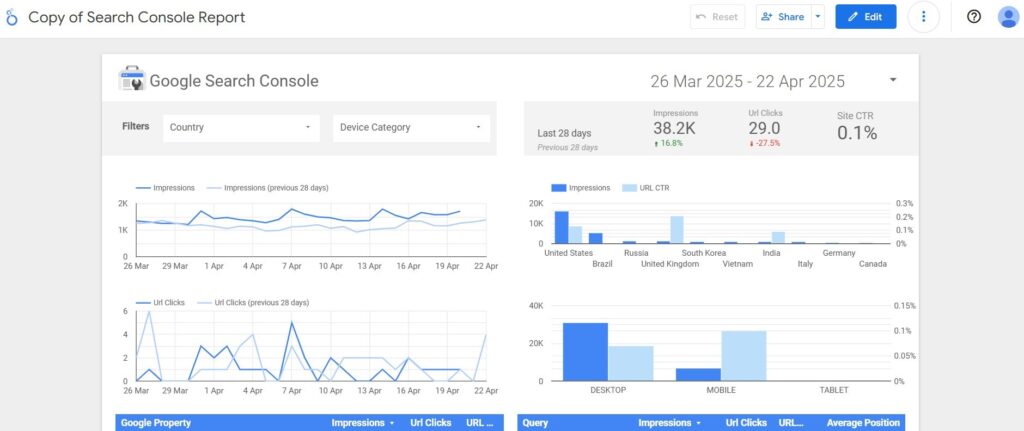This screenshot has height=431, width=1024.
Task: Click Url Clicks (previous 28 days) legend entry
Action: point(253,303)
